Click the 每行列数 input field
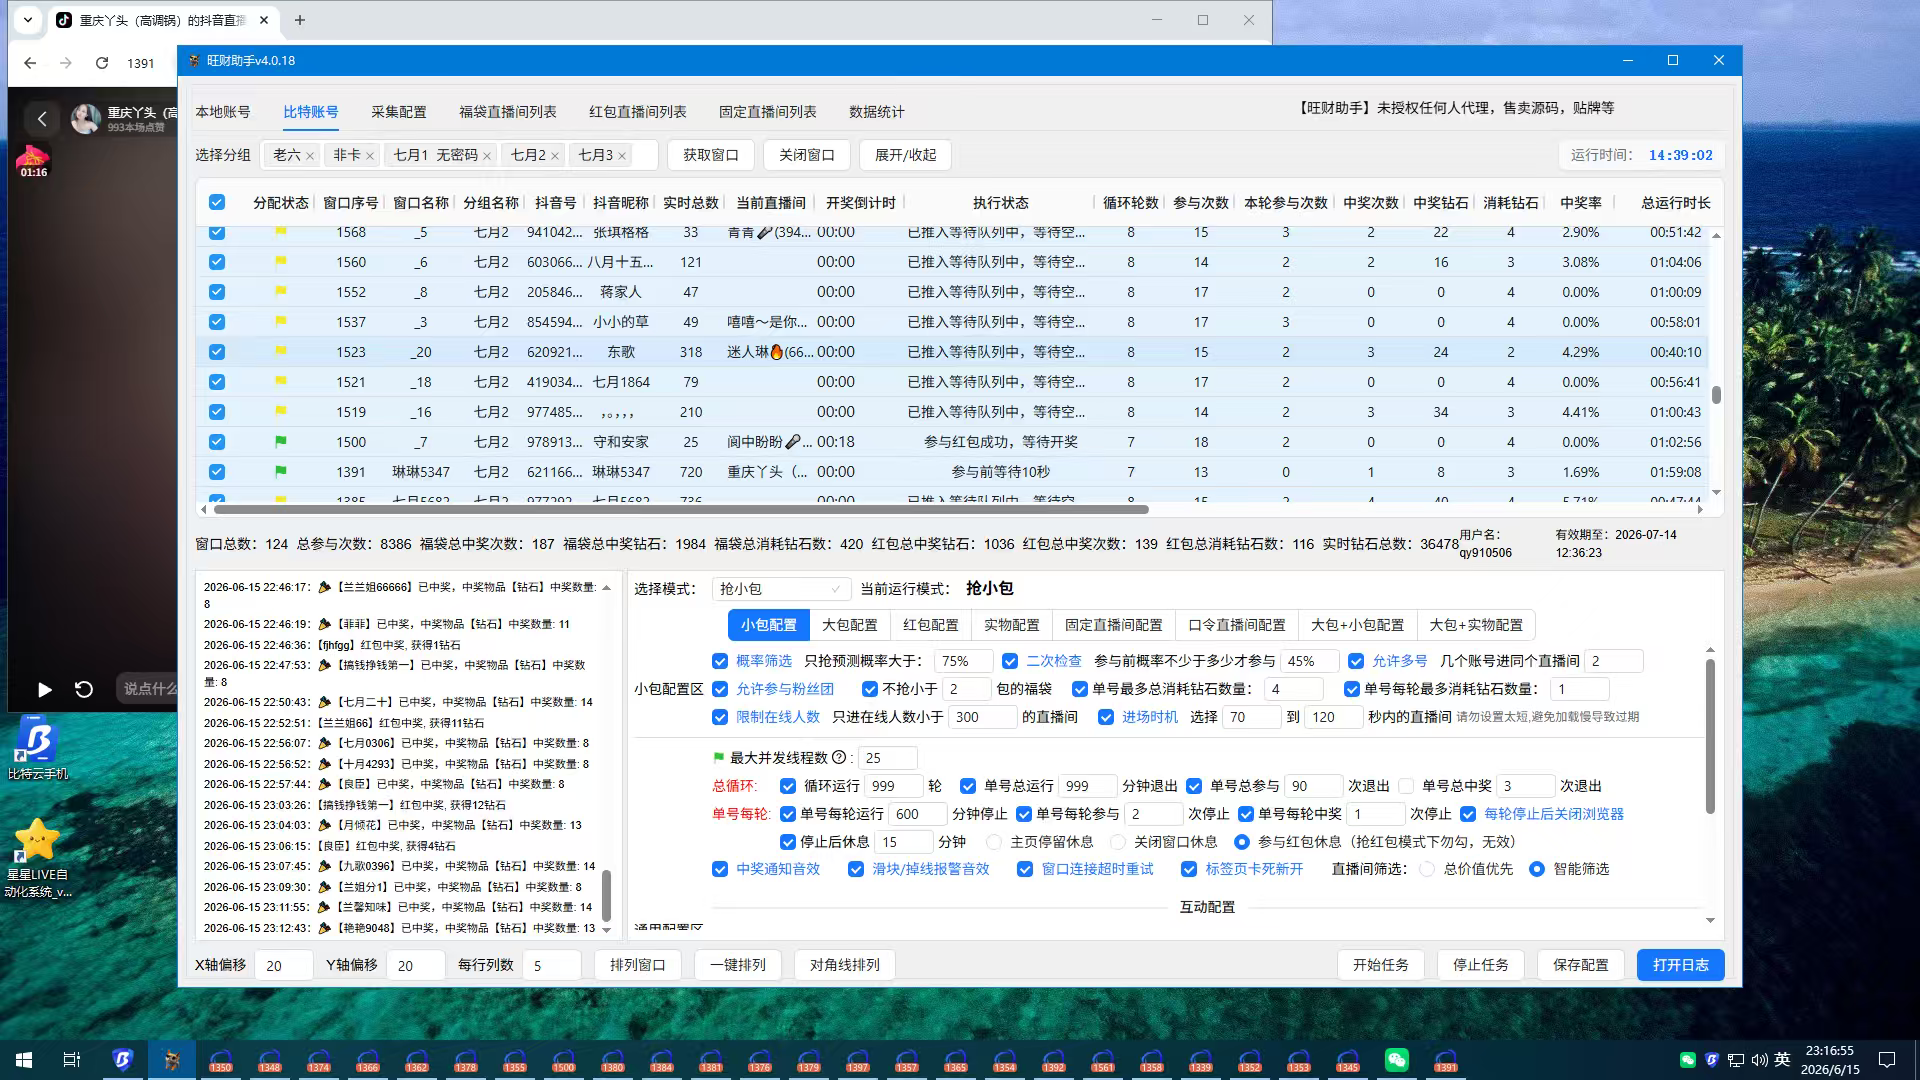Screen dimensions: 1920x1080 (x=552, y=965)
